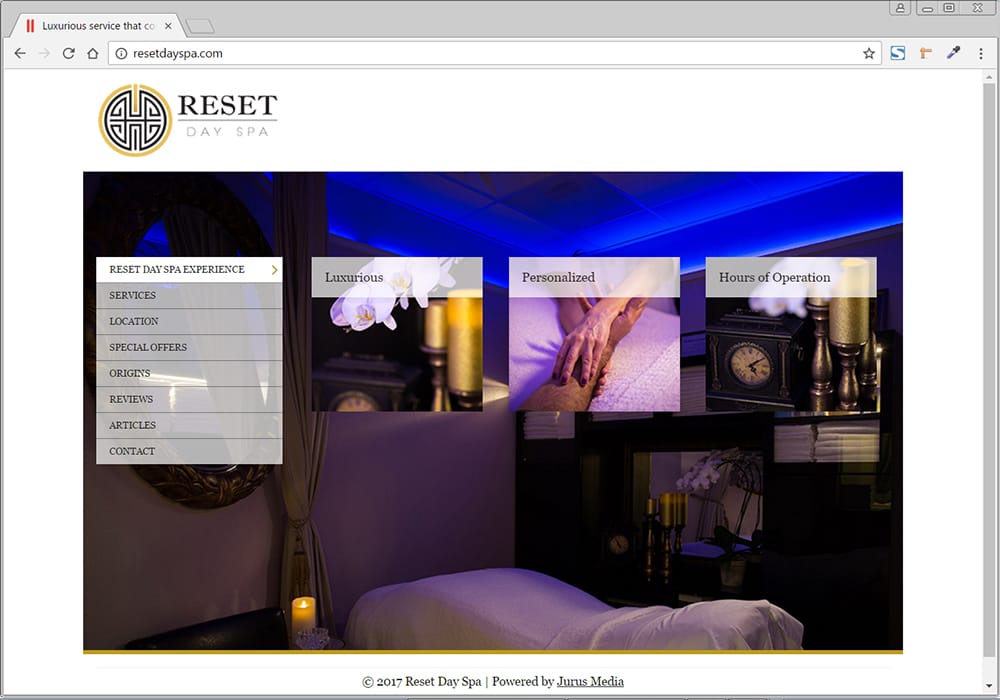Go back to the previous page
This screenshot has width=1000, height=700.
[x=20, y=54]
